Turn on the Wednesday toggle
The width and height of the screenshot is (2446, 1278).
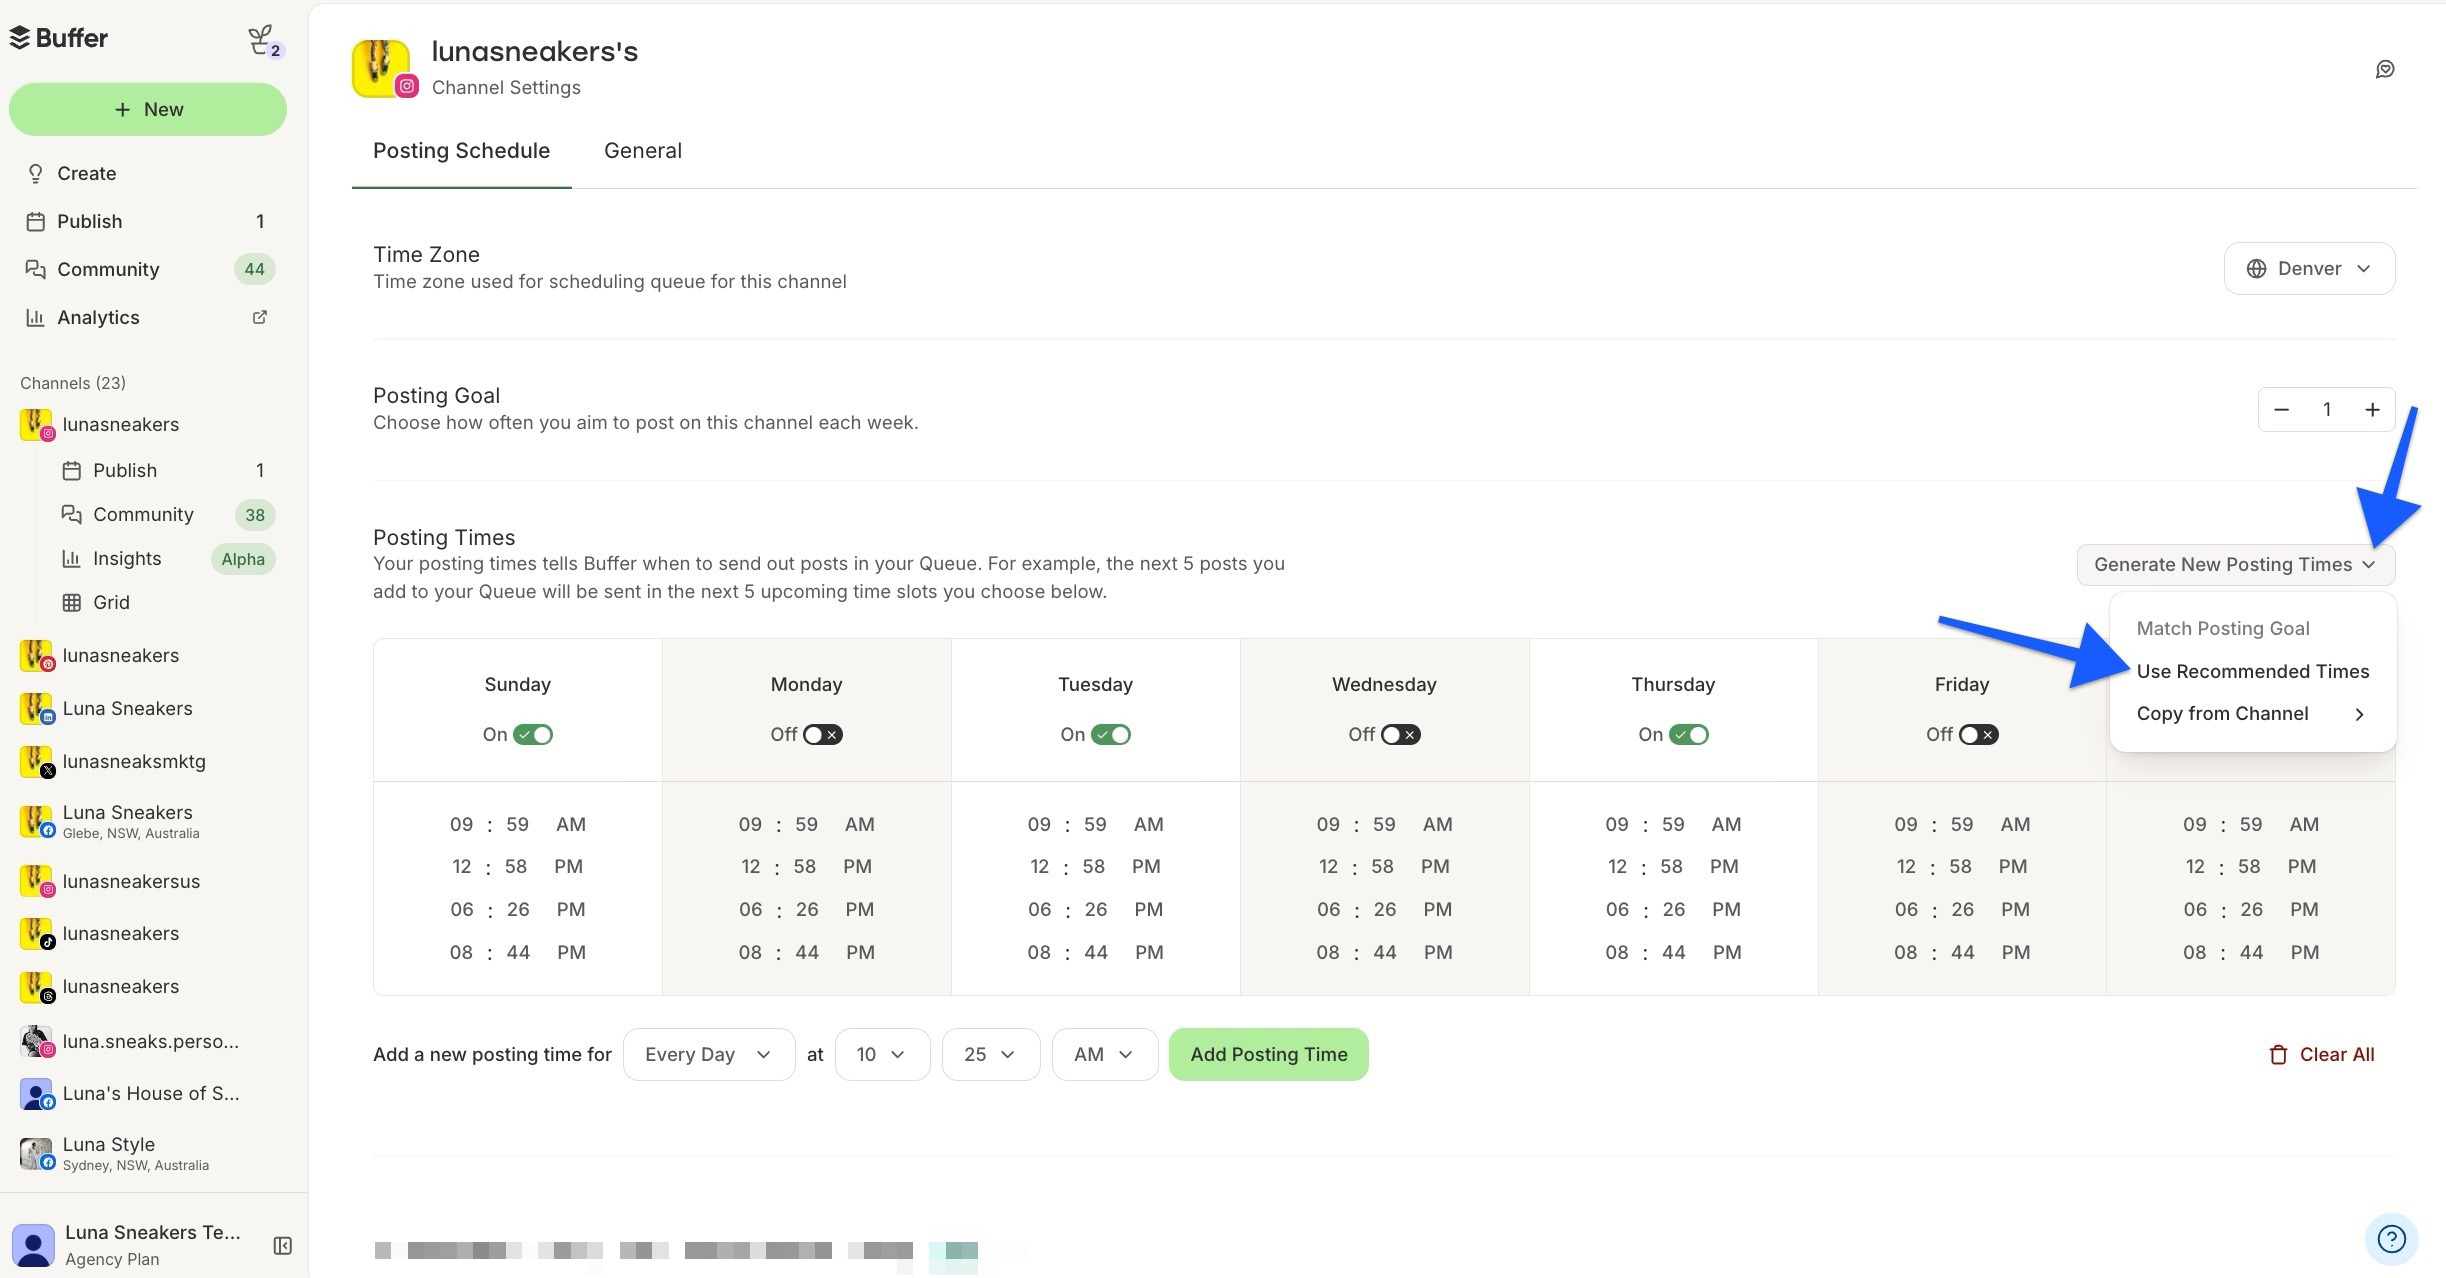pos(1399,734)
